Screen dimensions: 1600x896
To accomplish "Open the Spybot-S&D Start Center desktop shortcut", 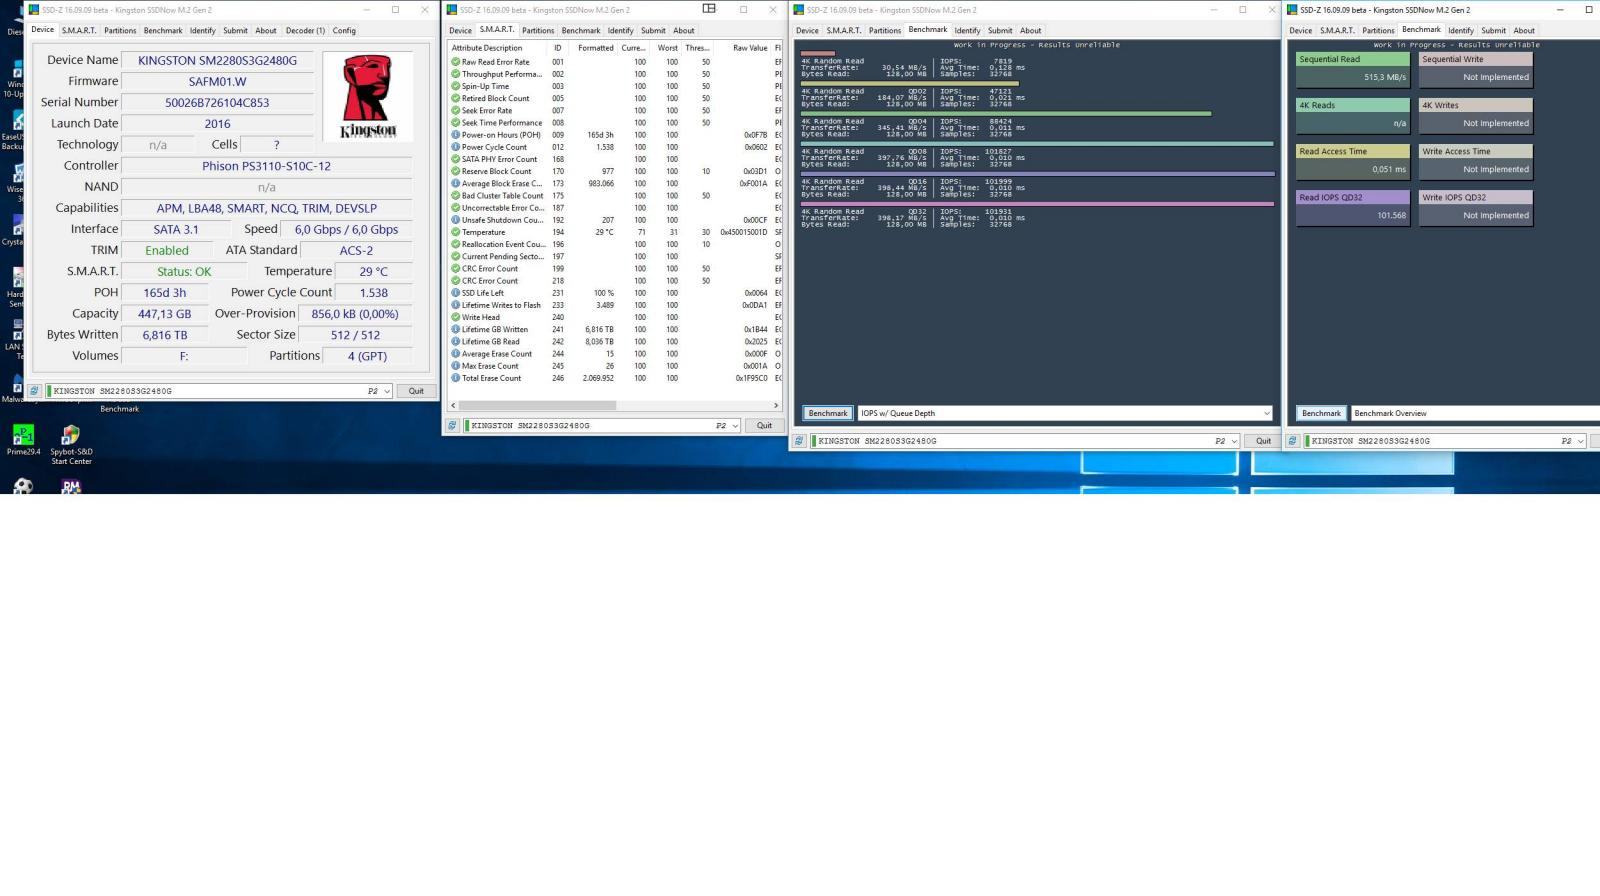I will click(71, 445).
